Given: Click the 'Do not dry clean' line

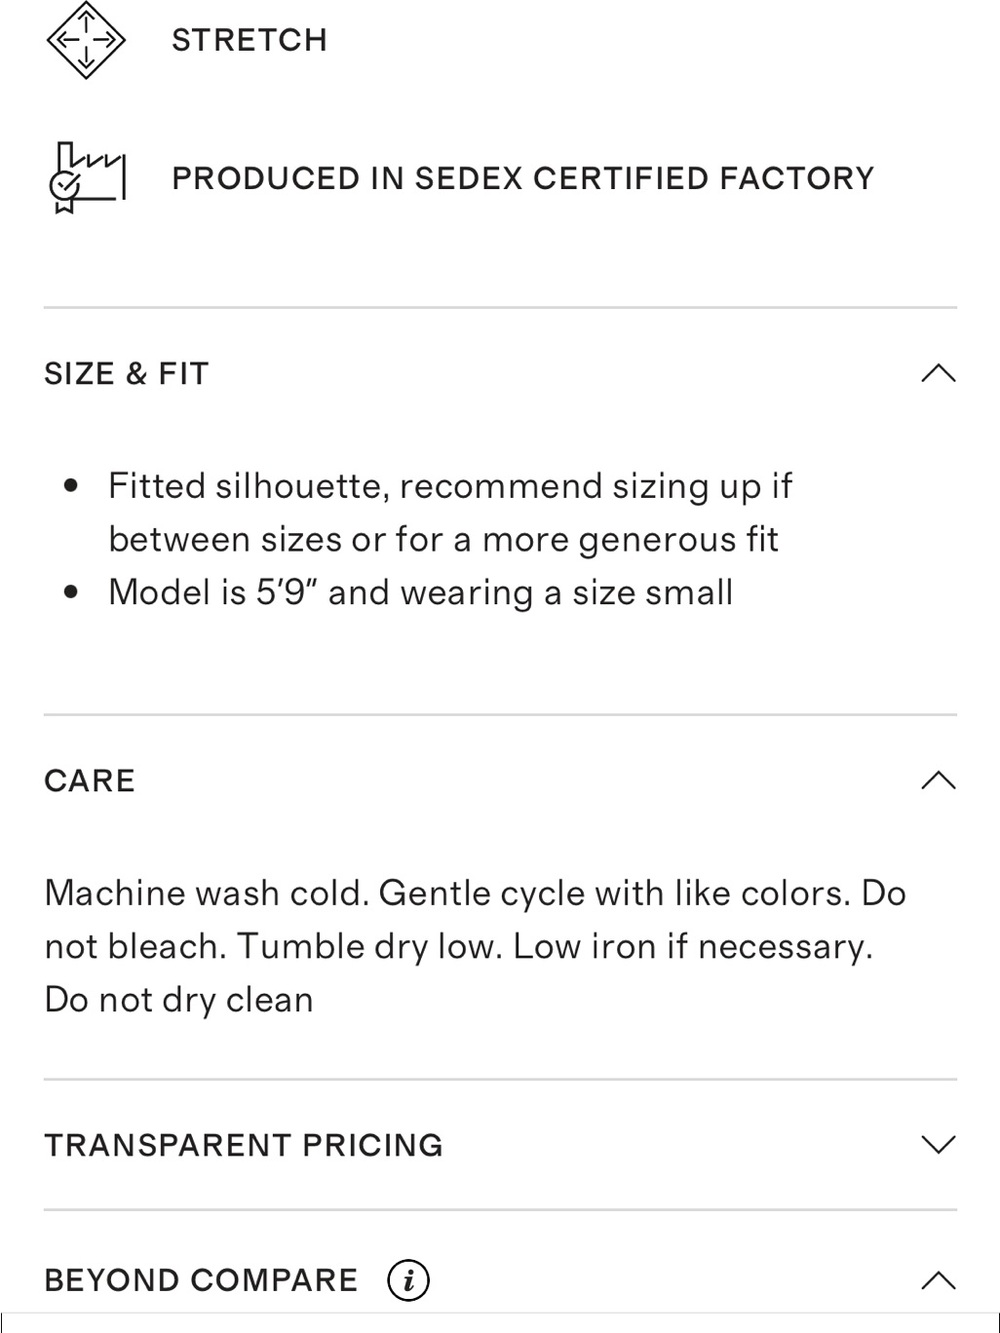Looking at the screenshot, I should 179,999.
